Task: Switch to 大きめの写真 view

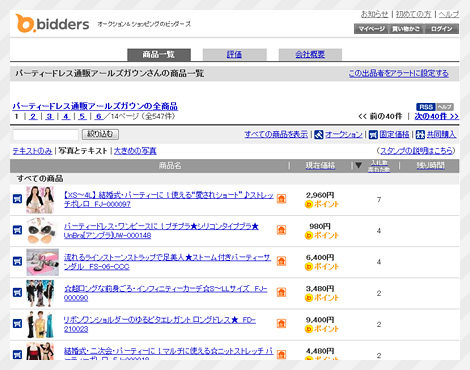Action: [x=135, y=151]
